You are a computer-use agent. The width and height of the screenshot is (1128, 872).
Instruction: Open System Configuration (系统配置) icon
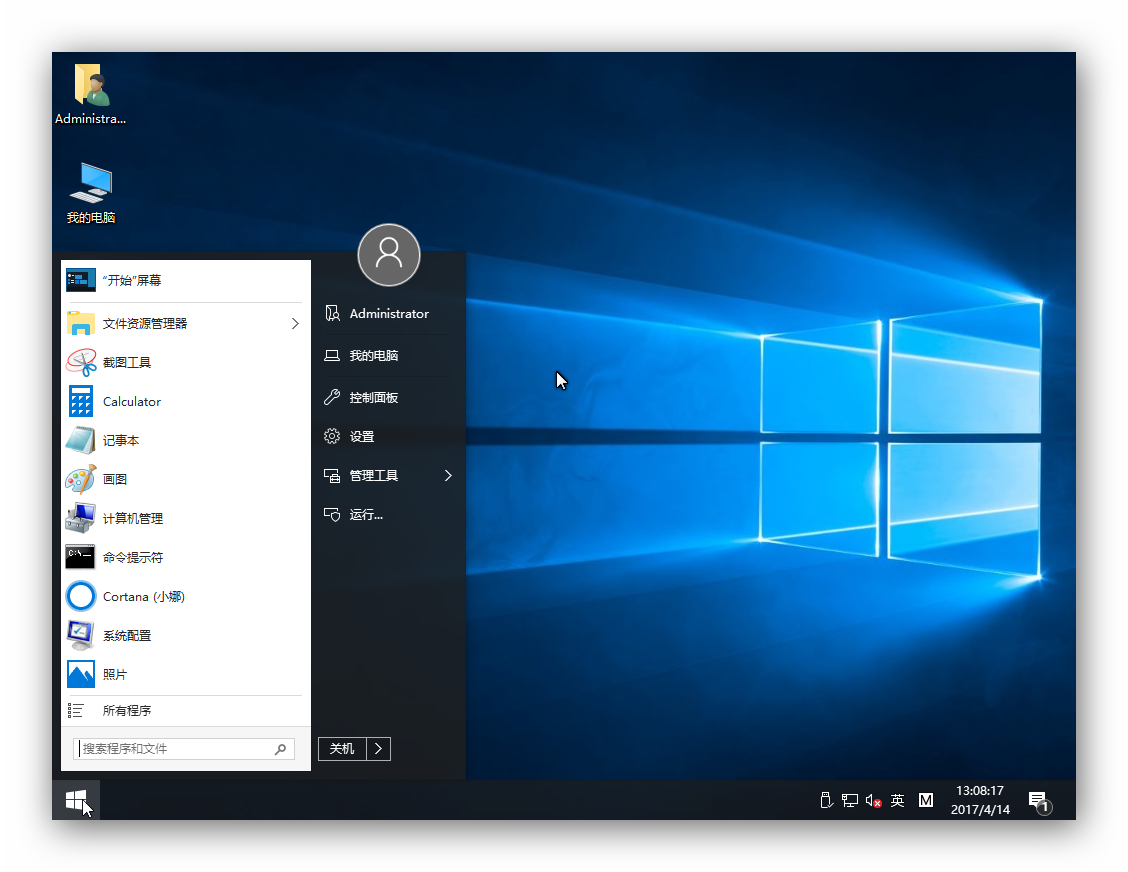(81, 635)
